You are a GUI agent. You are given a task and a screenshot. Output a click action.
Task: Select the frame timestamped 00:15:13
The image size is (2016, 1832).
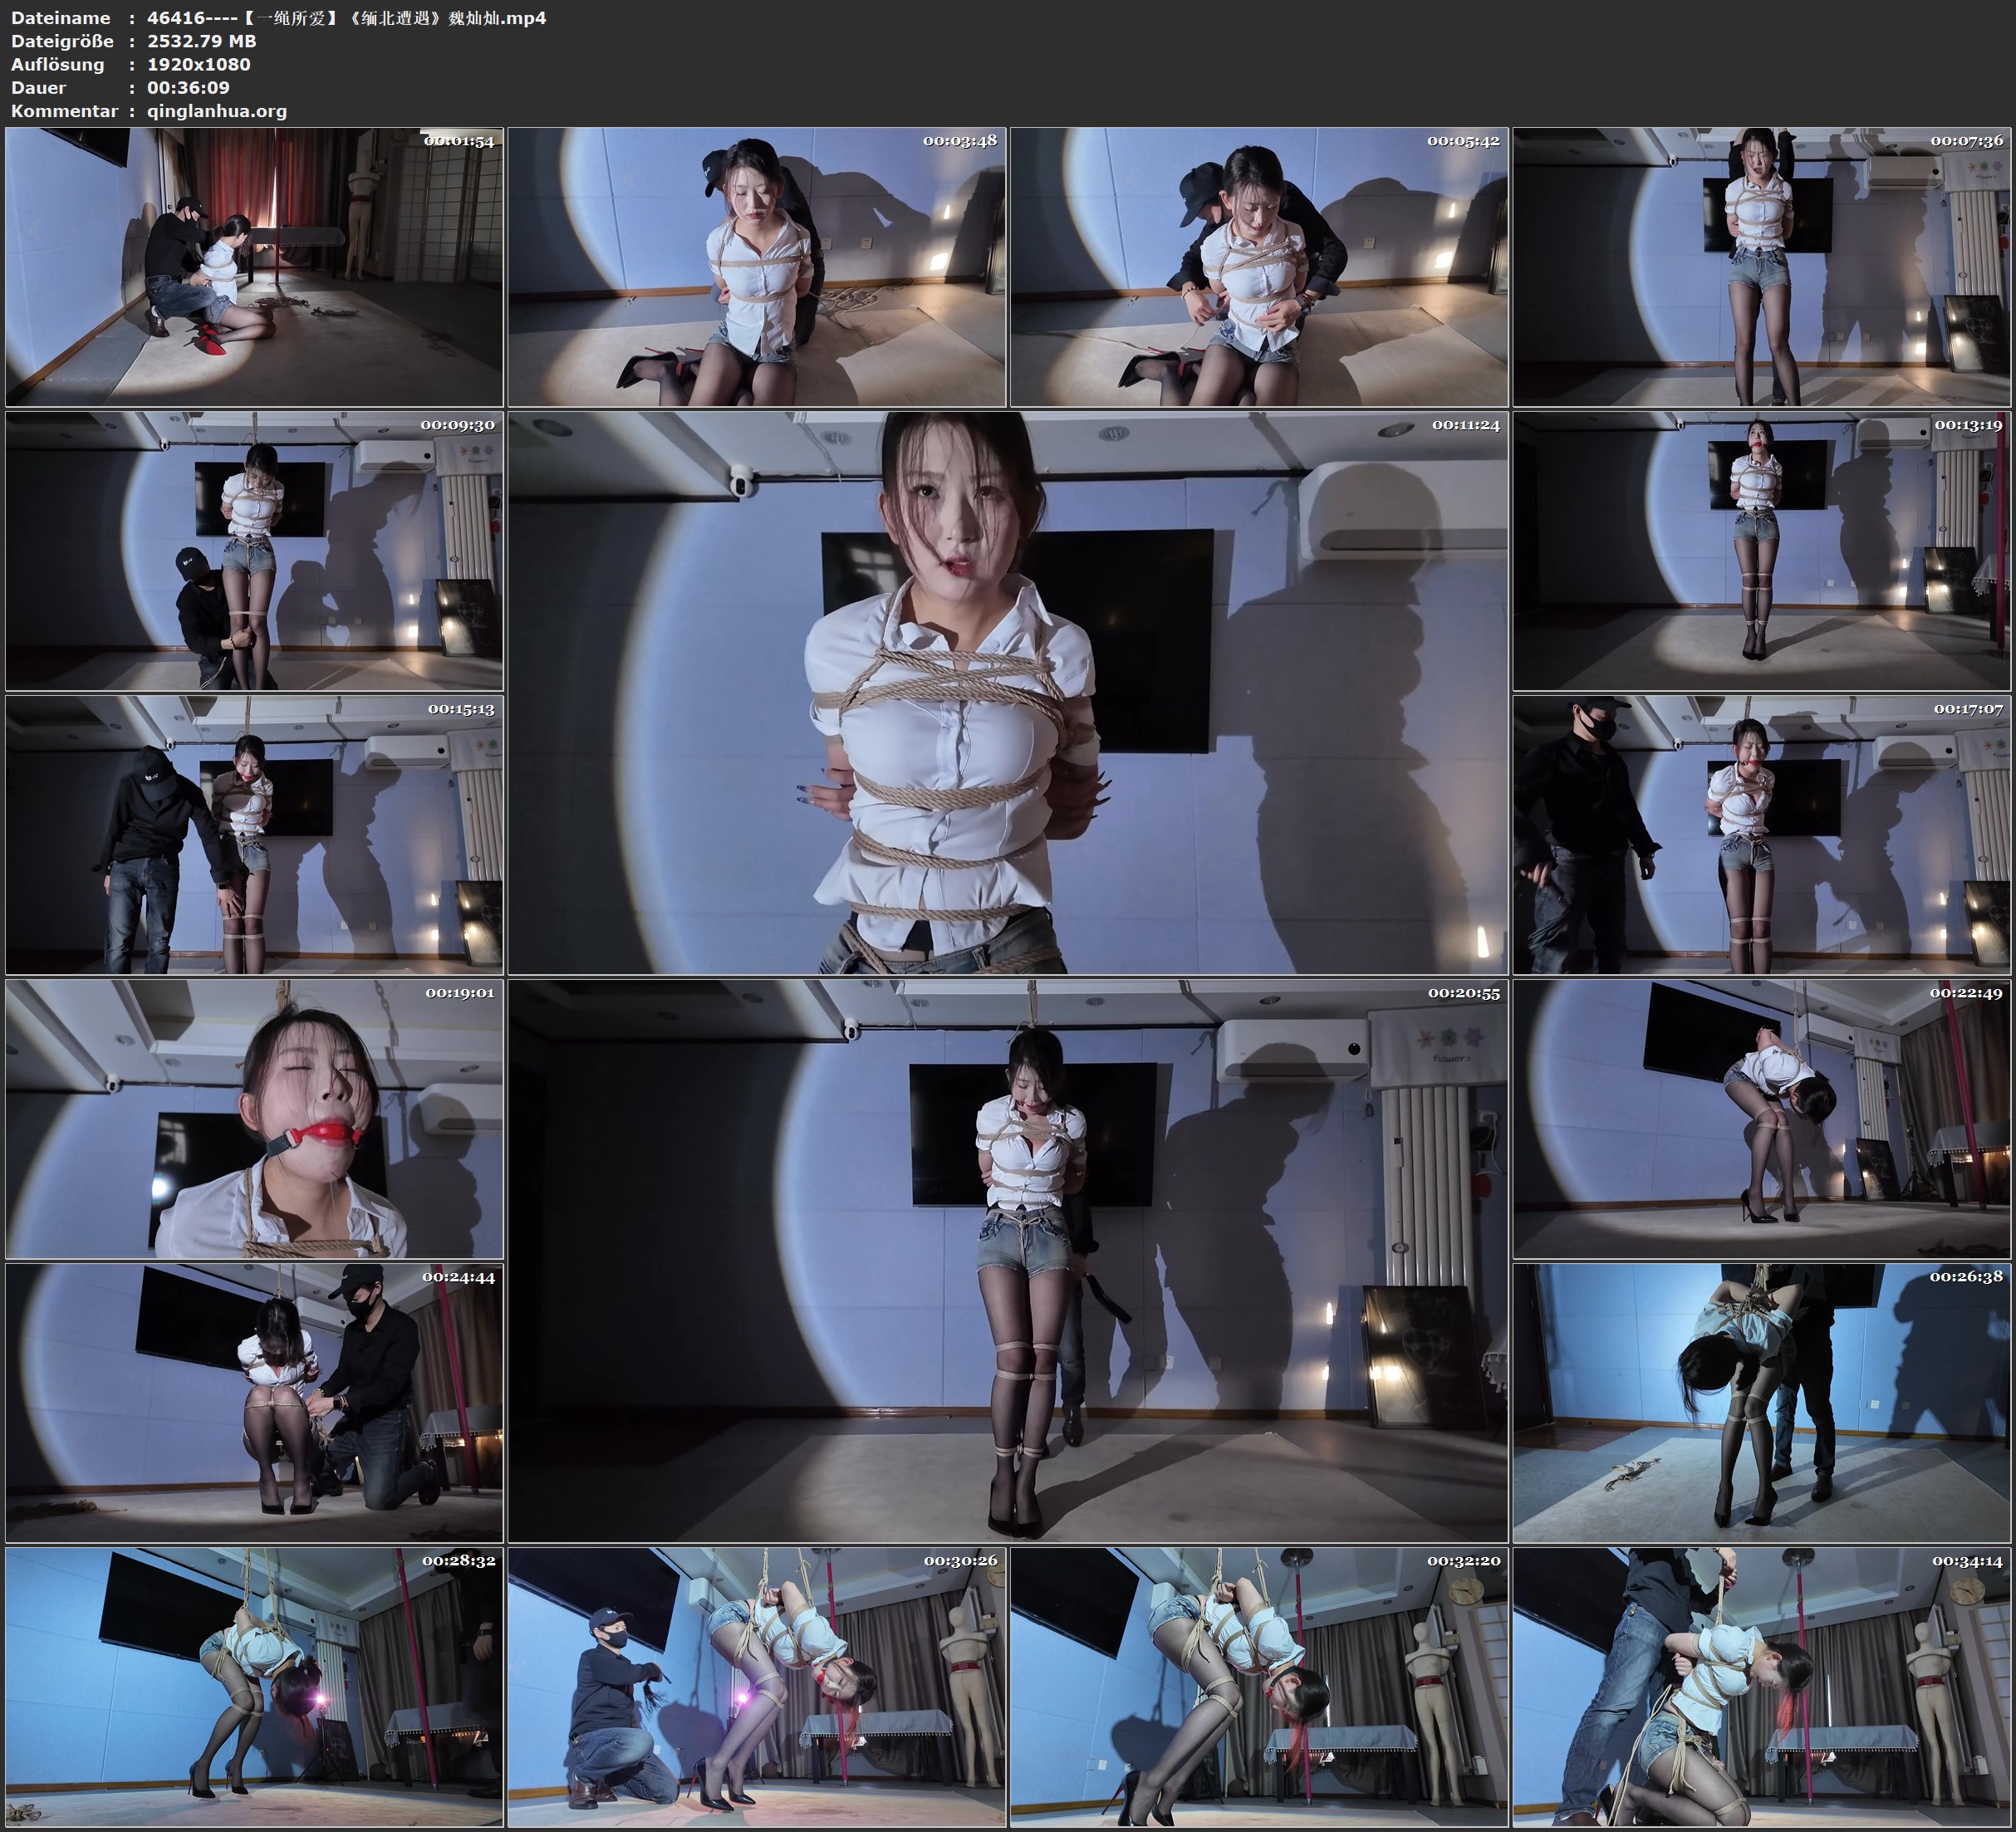point(254,835)
